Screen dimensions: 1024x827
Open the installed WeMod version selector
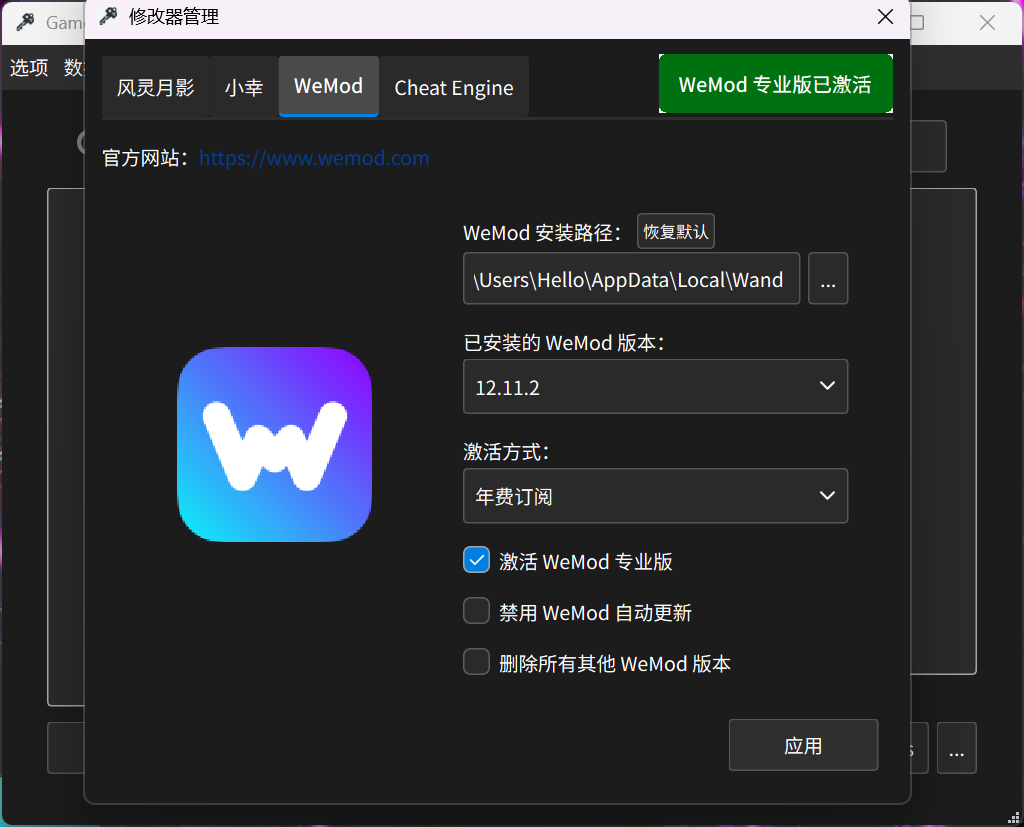(655, 386)
